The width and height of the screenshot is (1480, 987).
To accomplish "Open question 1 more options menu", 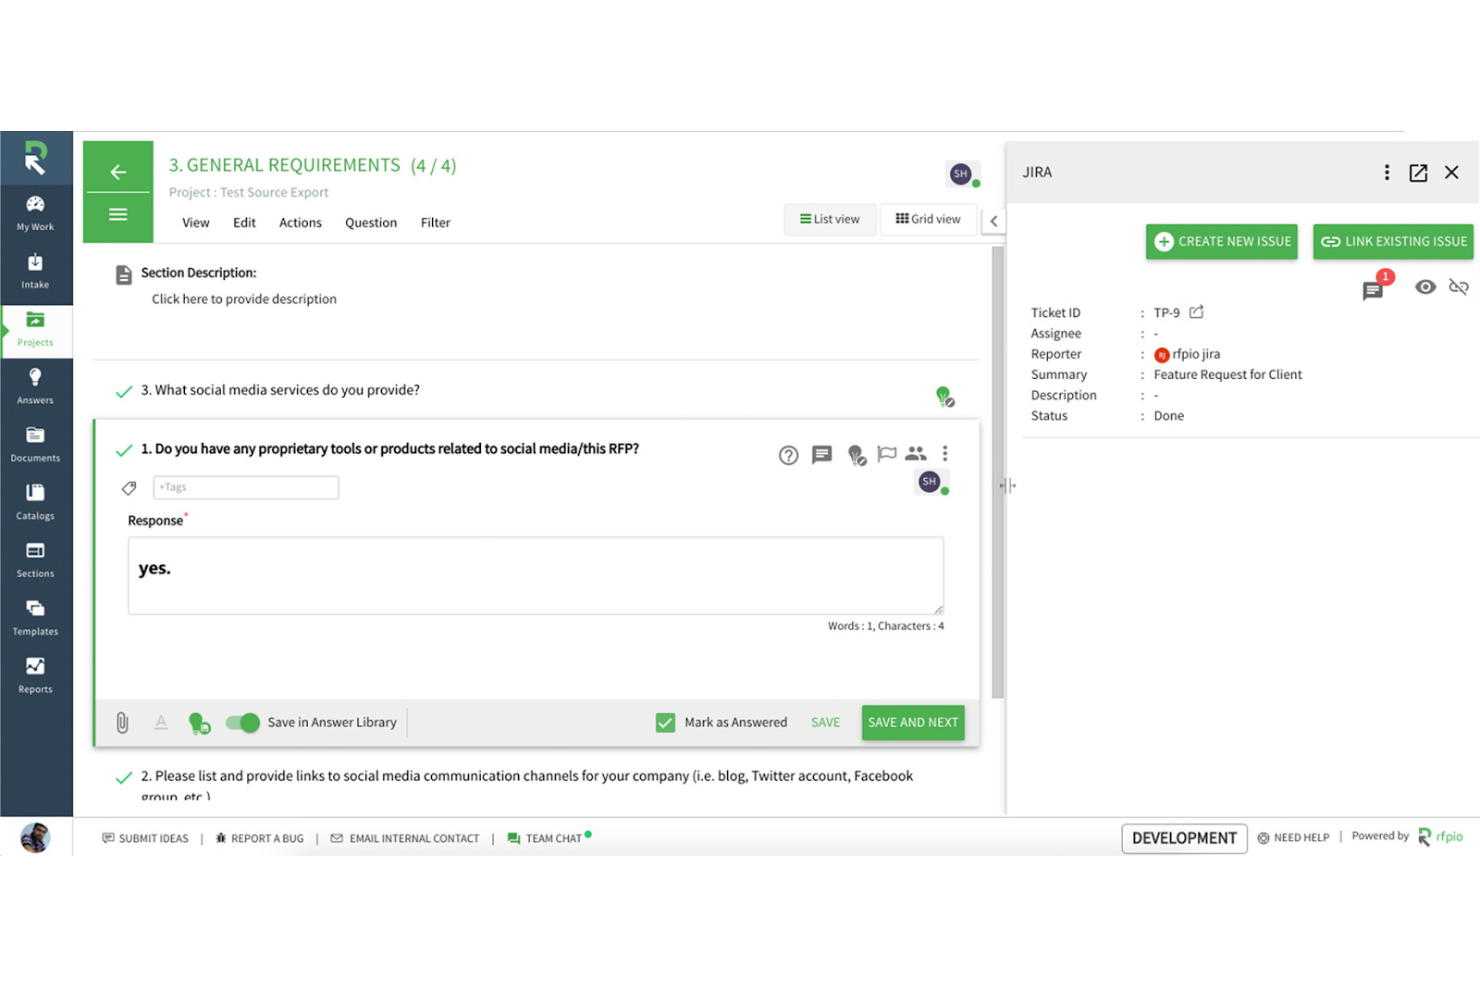I will pyautogui.click(x=945, y=454).
